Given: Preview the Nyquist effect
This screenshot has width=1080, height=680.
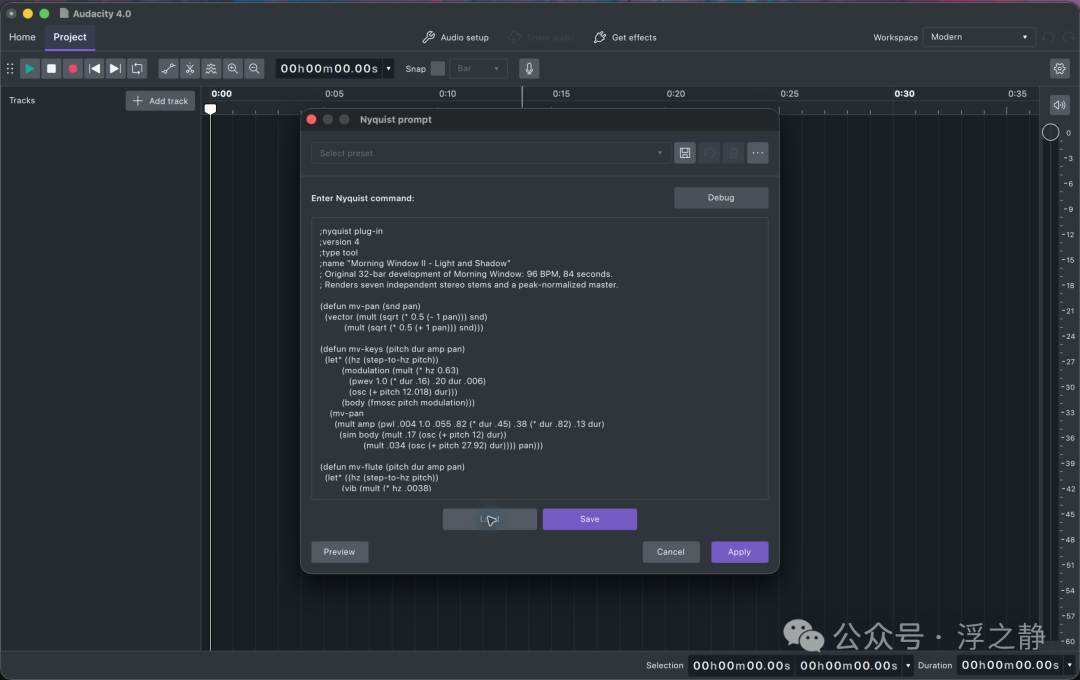Looking at the screenshot, I should coord(340,552).
